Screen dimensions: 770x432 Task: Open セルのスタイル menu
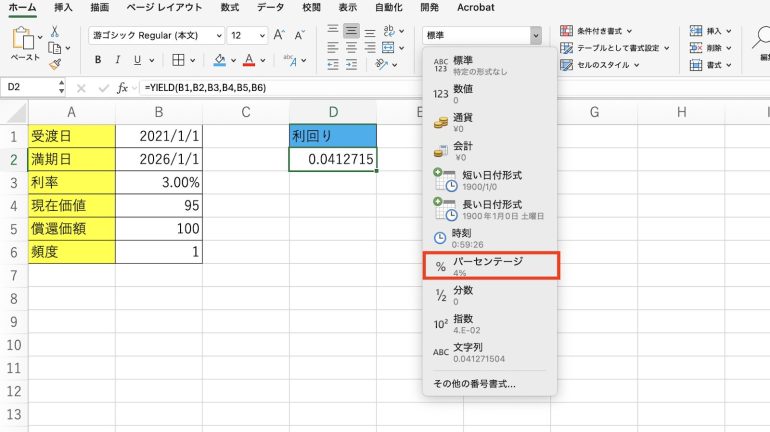(x=599, y=65)
